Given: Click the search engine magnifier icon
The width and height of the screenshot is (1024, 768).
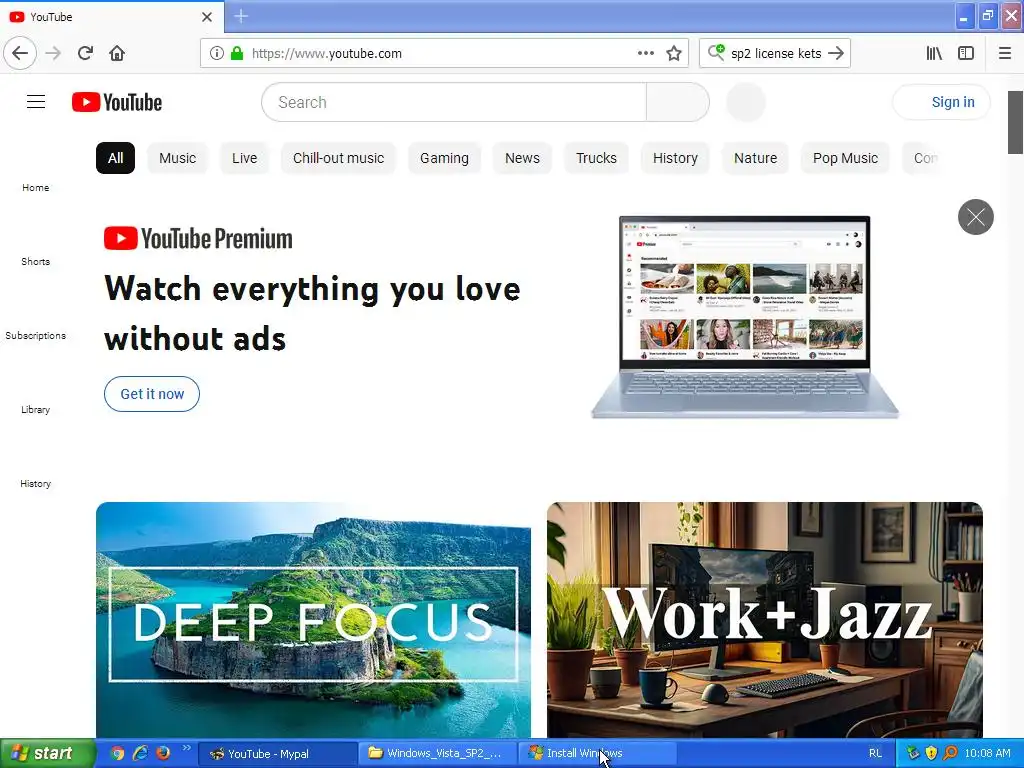Looking at the screenshot, I should pos(716,52).
